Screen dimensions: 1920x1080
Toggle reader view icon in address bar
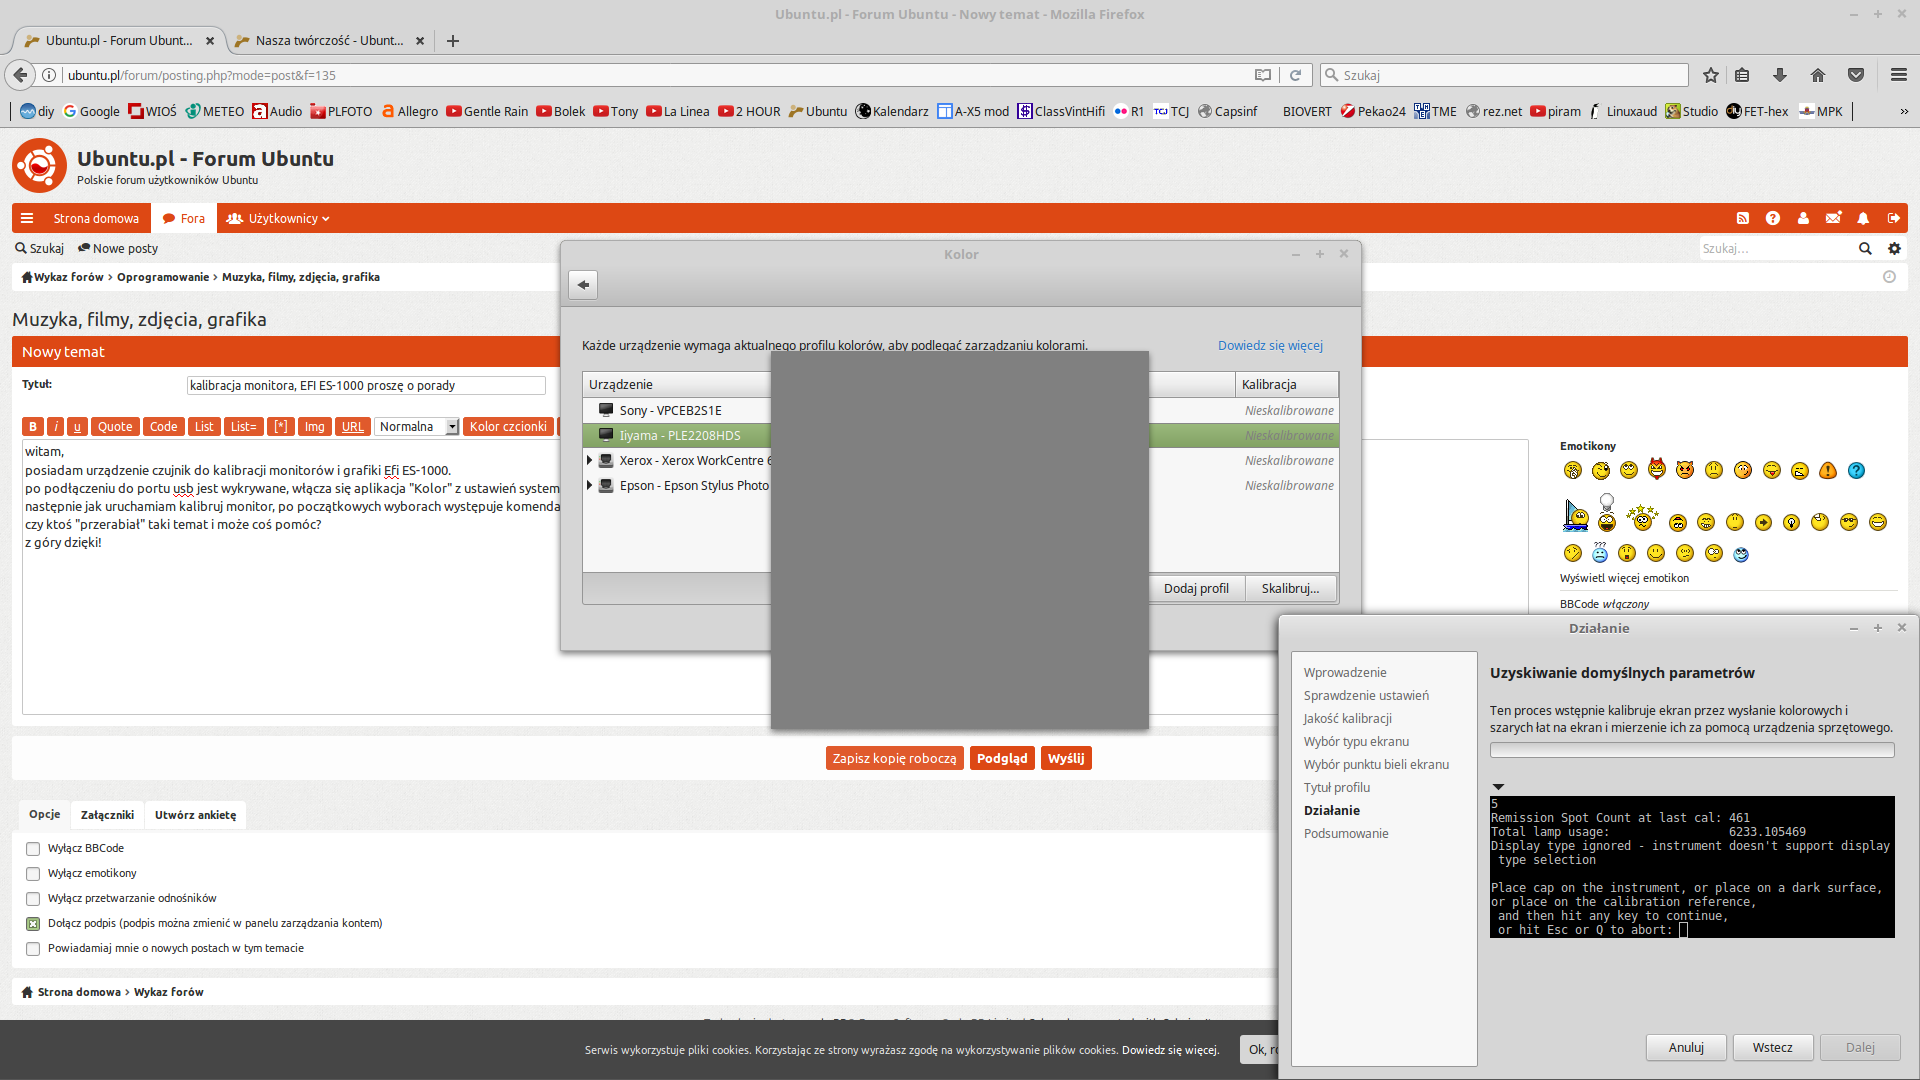coord(1263,75)
